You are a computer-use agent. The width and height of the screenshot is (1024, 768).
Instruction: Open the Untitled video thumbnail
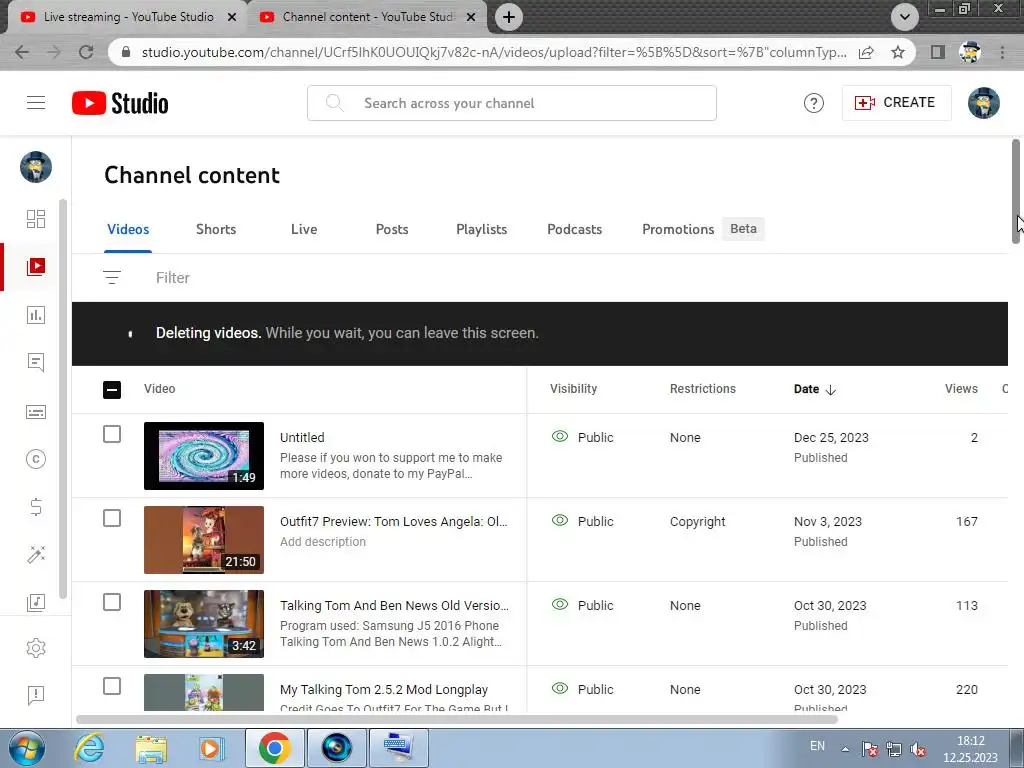pos(204,456)
